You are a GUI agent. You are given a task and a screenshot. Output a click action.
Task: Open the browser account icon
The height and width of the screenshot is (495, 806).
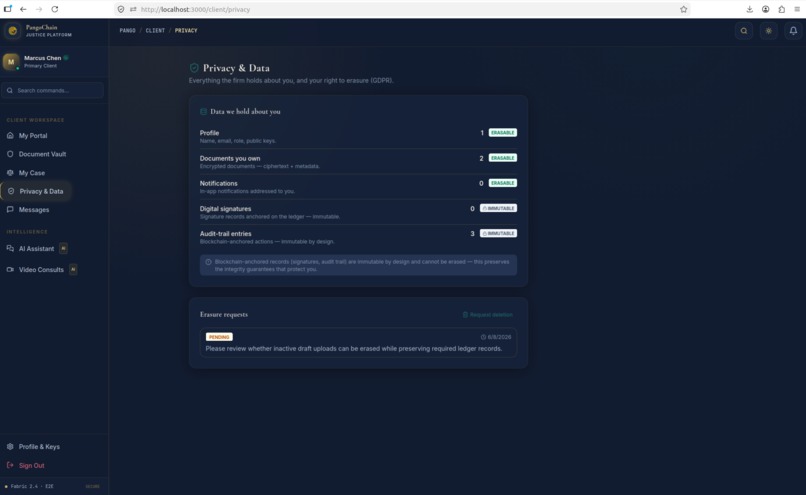[765, 9]
